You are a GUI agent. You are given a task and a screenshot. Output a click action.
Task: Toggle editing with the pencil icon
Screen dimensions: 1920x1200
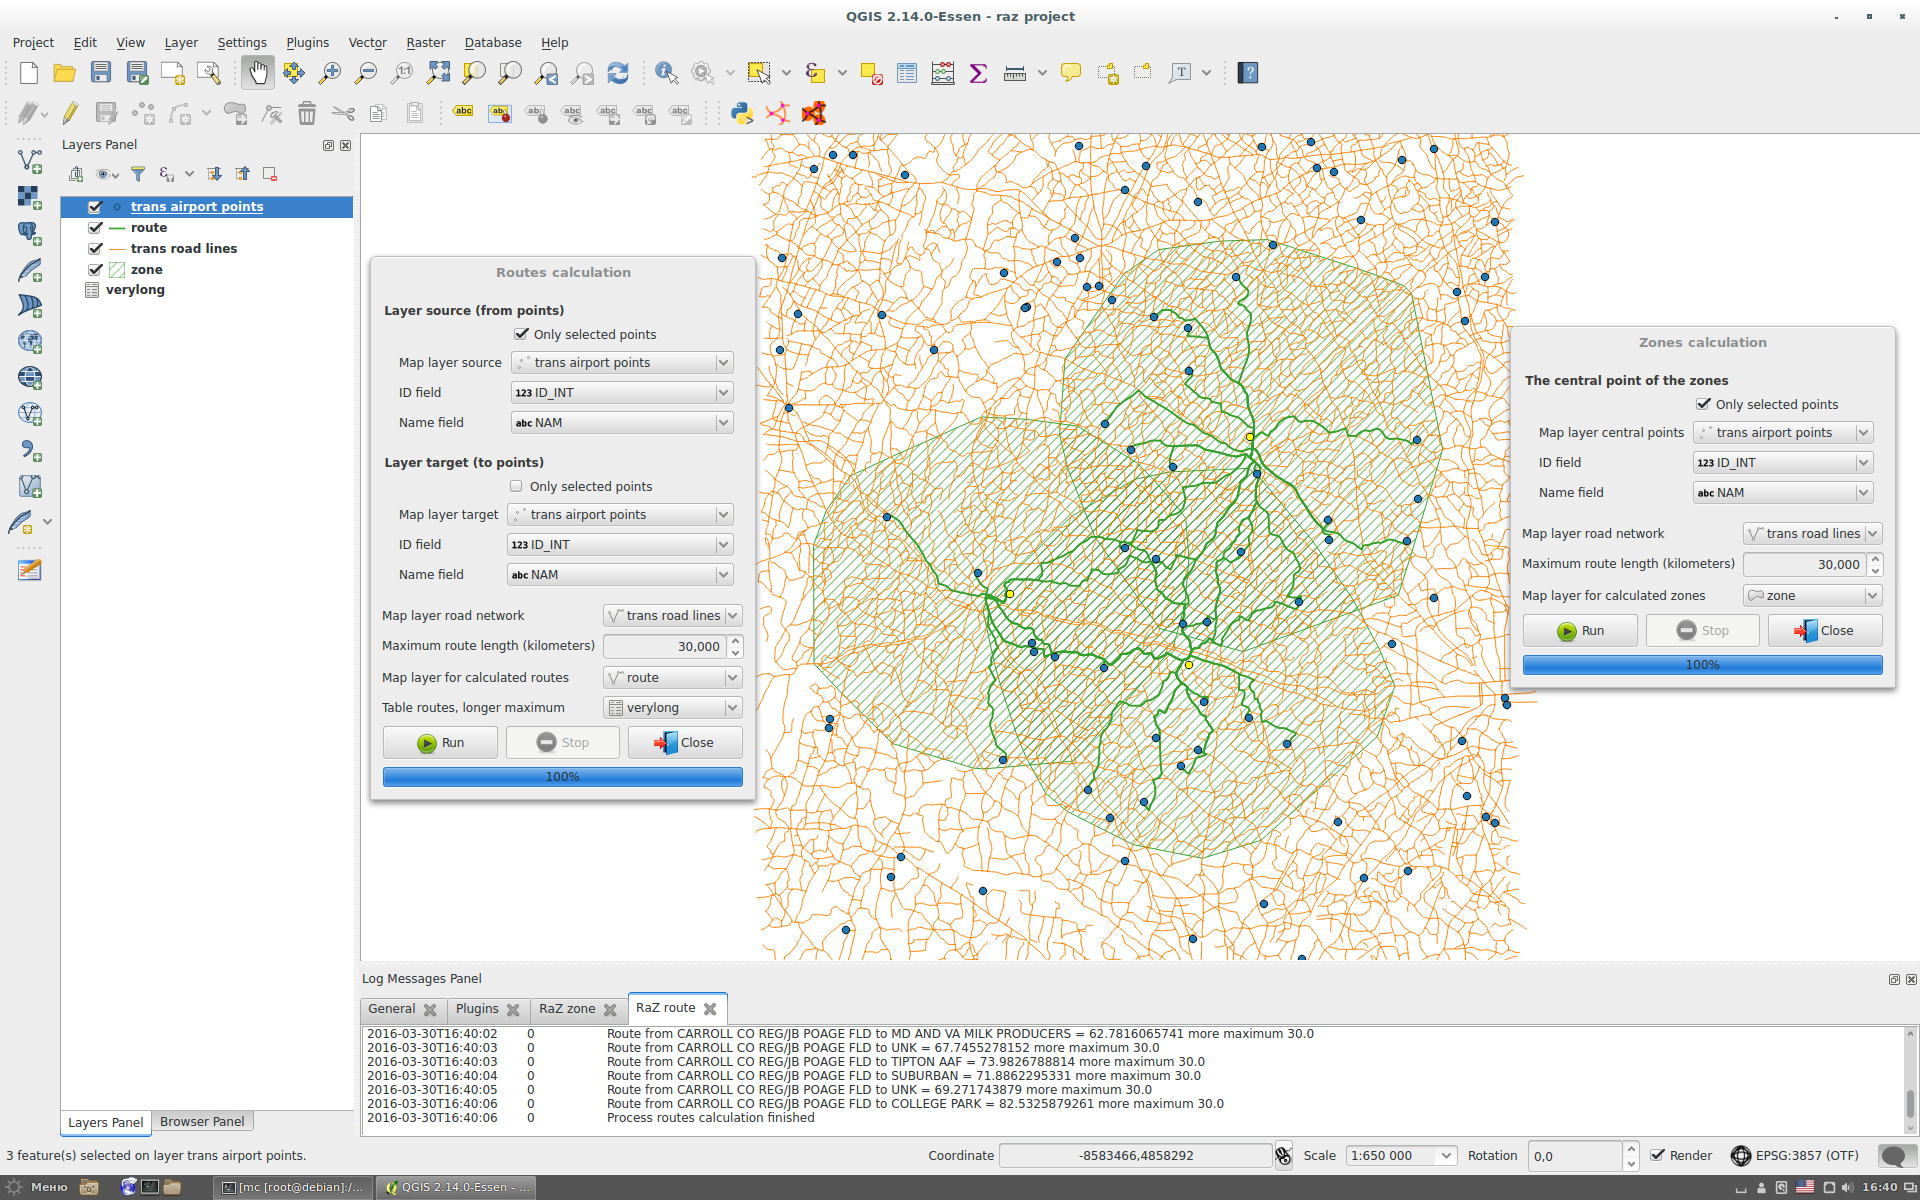pos(70,113)
